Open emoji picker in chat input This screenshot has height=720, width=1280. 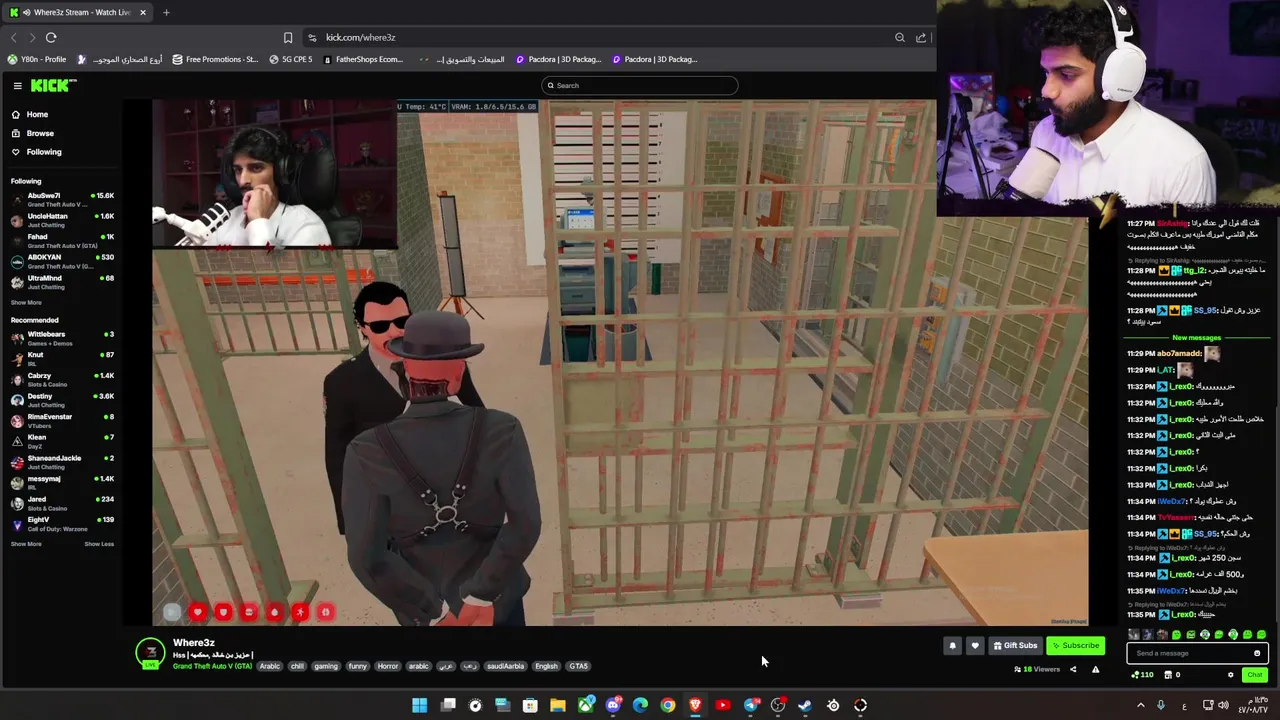pyautogui.click(x=1257, y=653)
